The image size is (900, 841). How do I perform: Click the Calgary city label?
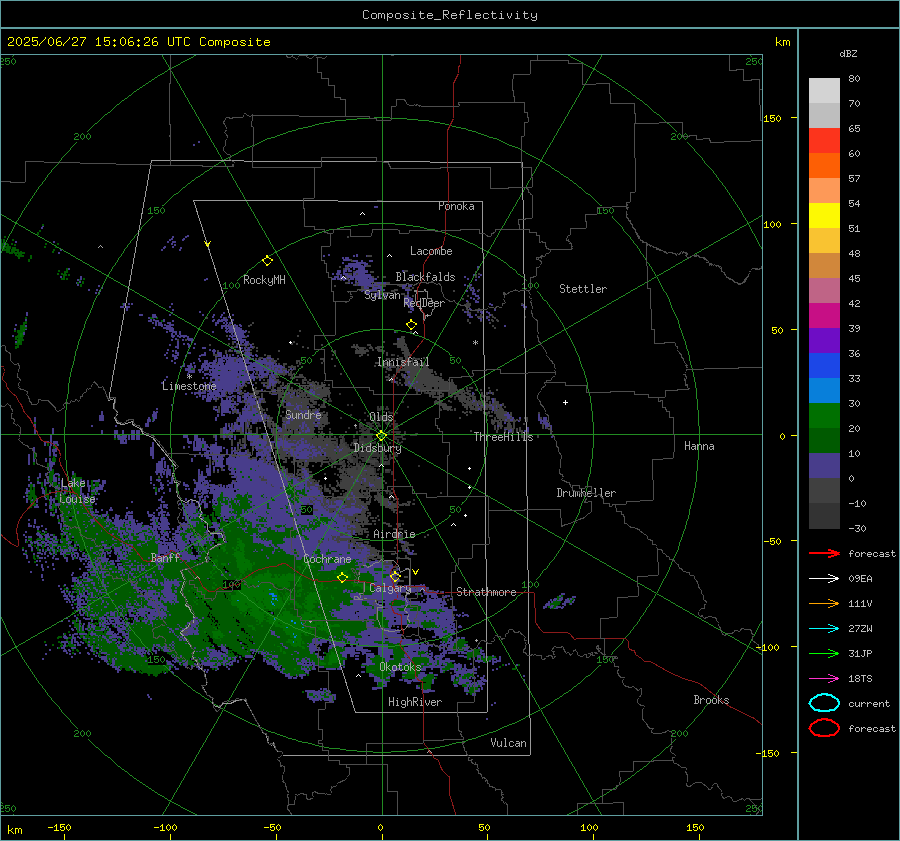pyautogui.click(x=390, y=588)
